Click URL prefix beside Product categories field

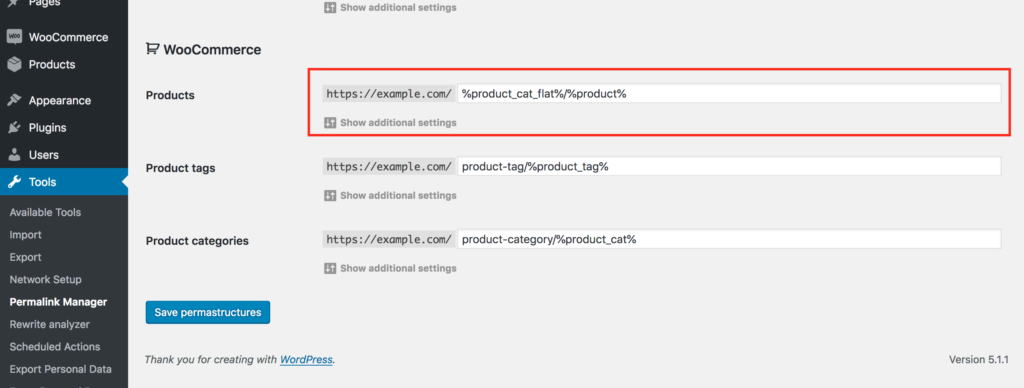tap(389, 240)
